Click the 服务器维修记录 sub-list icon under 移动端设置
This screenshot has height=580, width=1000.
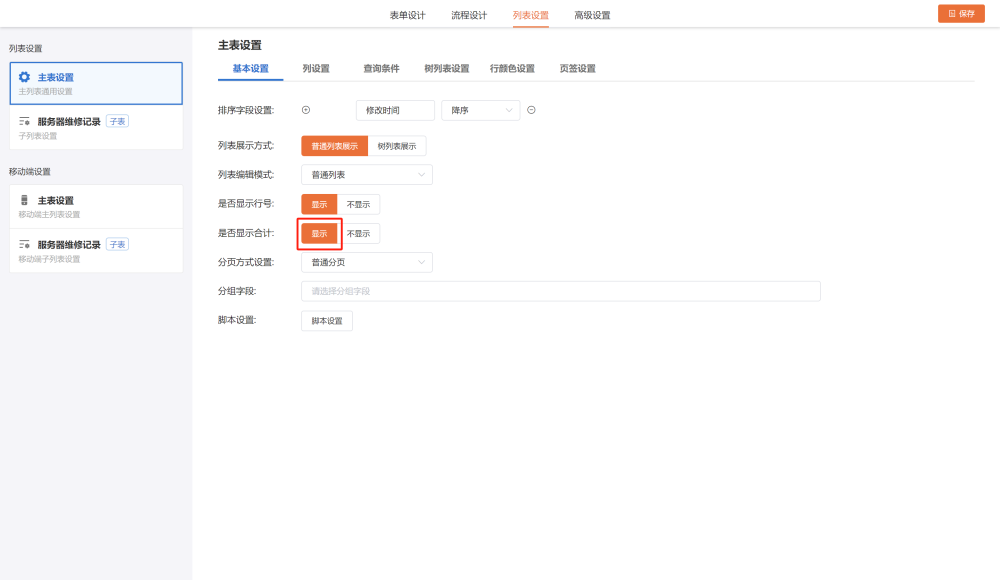[x=25, y=244]
